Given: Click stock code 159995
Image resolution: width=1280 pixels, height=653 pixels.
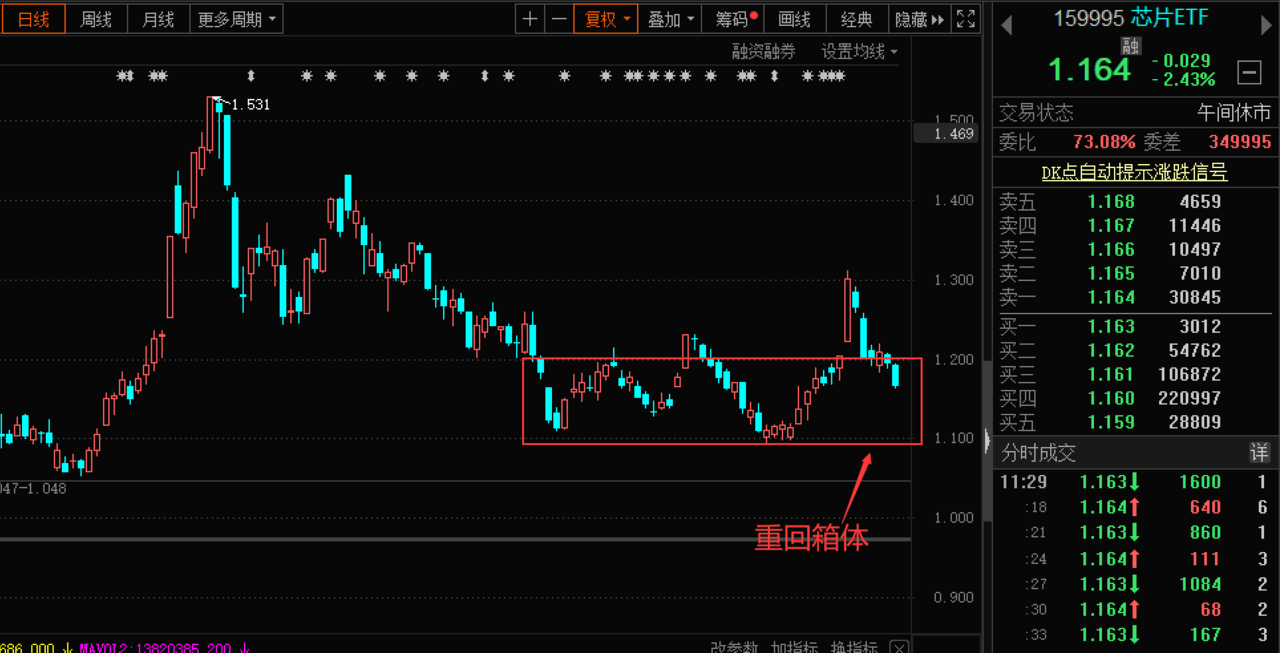Looking at the screenshot, I should [x=1090, y=18].
